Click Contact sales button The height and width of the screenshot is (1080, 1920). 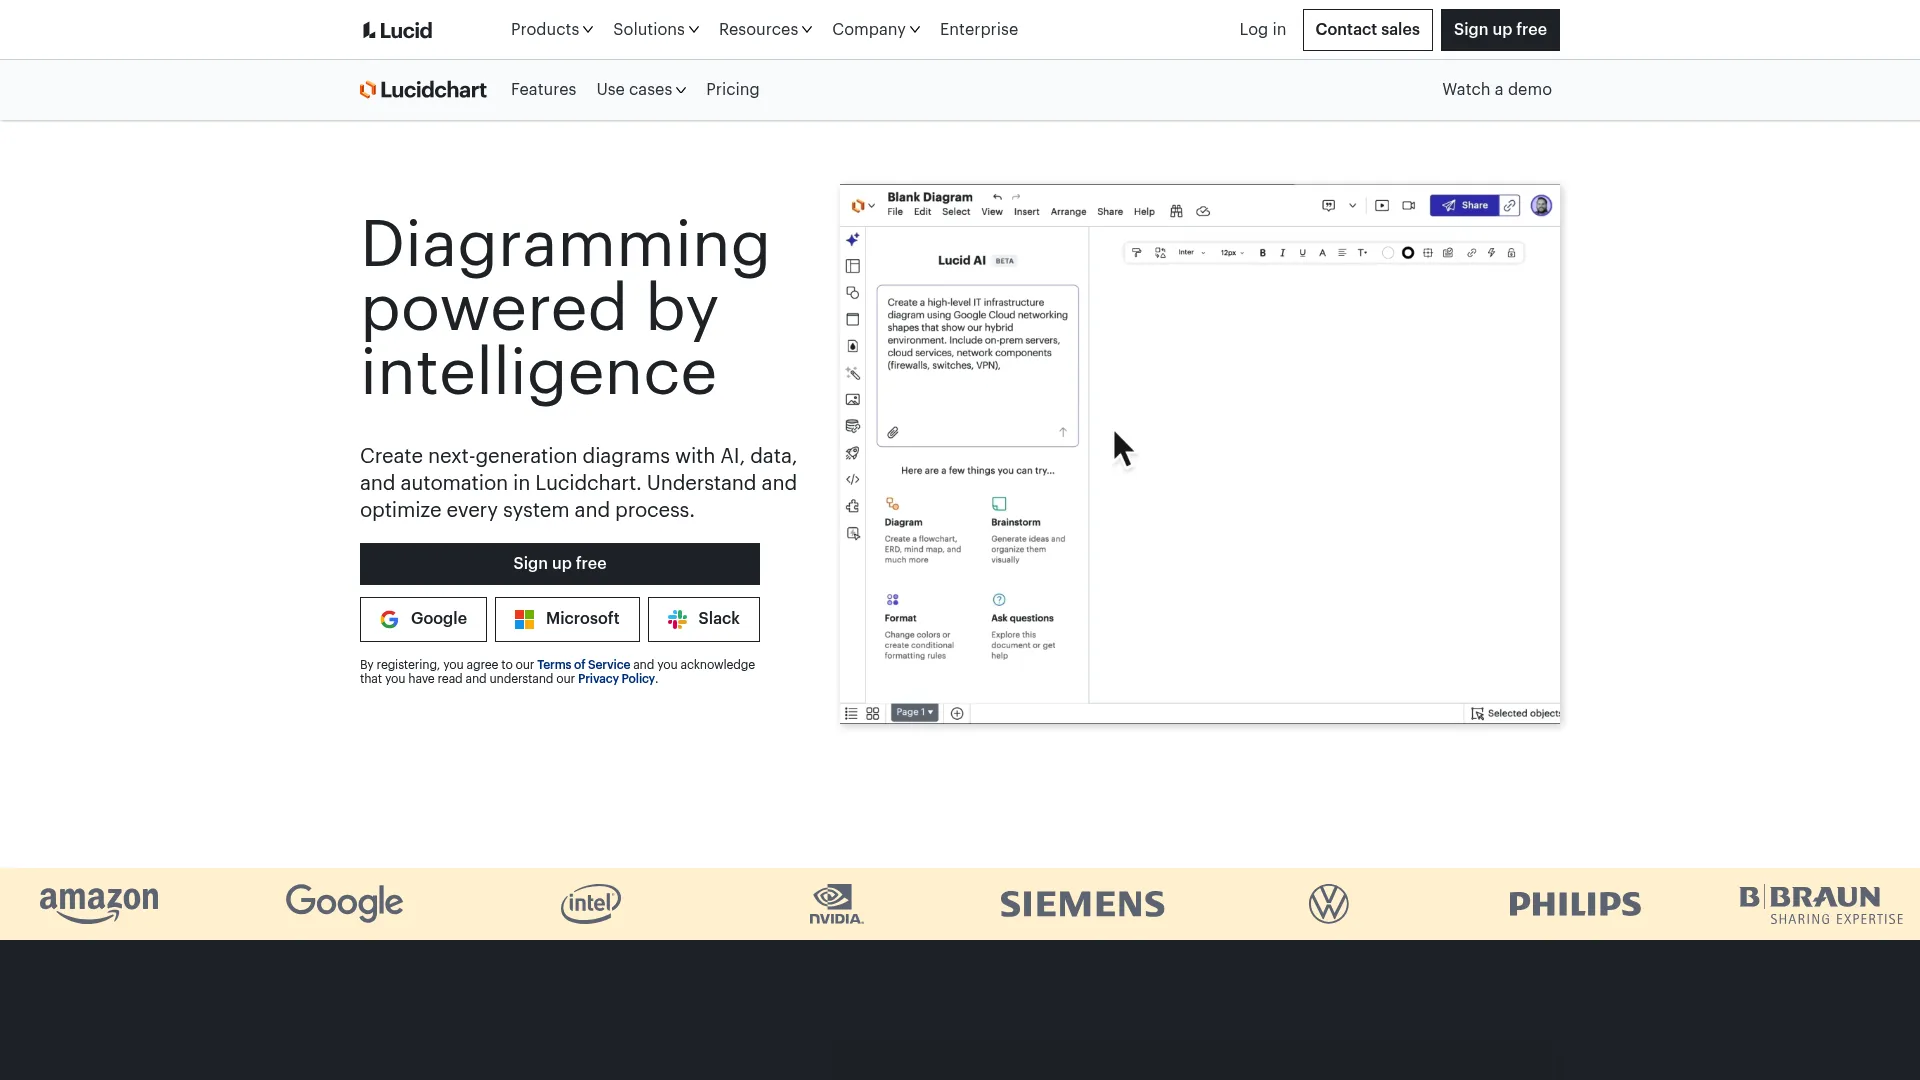(1367, 30)
